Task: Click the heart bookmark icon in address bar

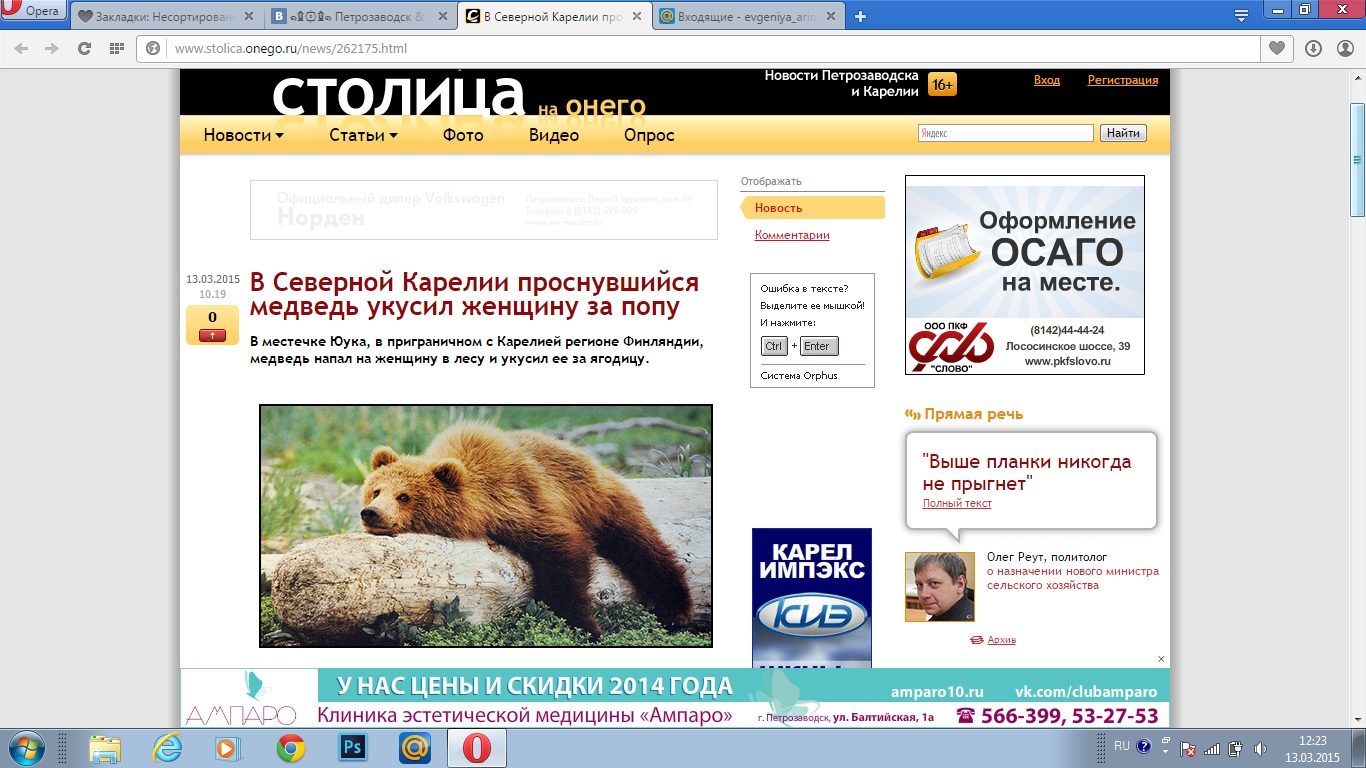Action: click(1276, 48)
